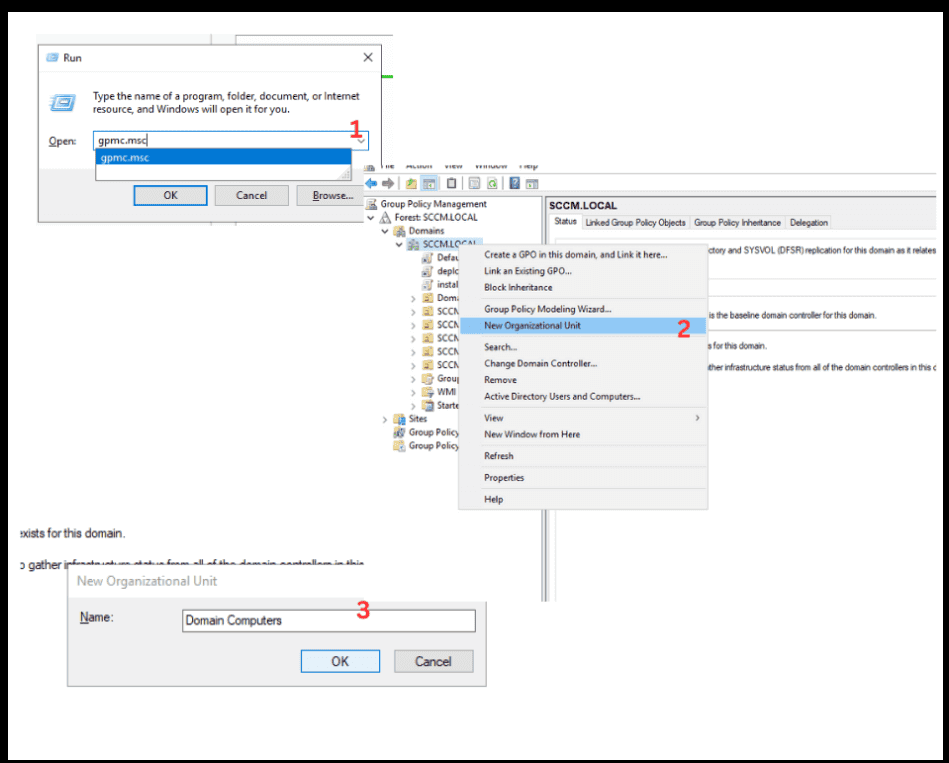Image resolution: width=949 pixels, height=763 pixels.
Task: Open the dropdown arrow in the Run dialog
Action: (360, 141)
